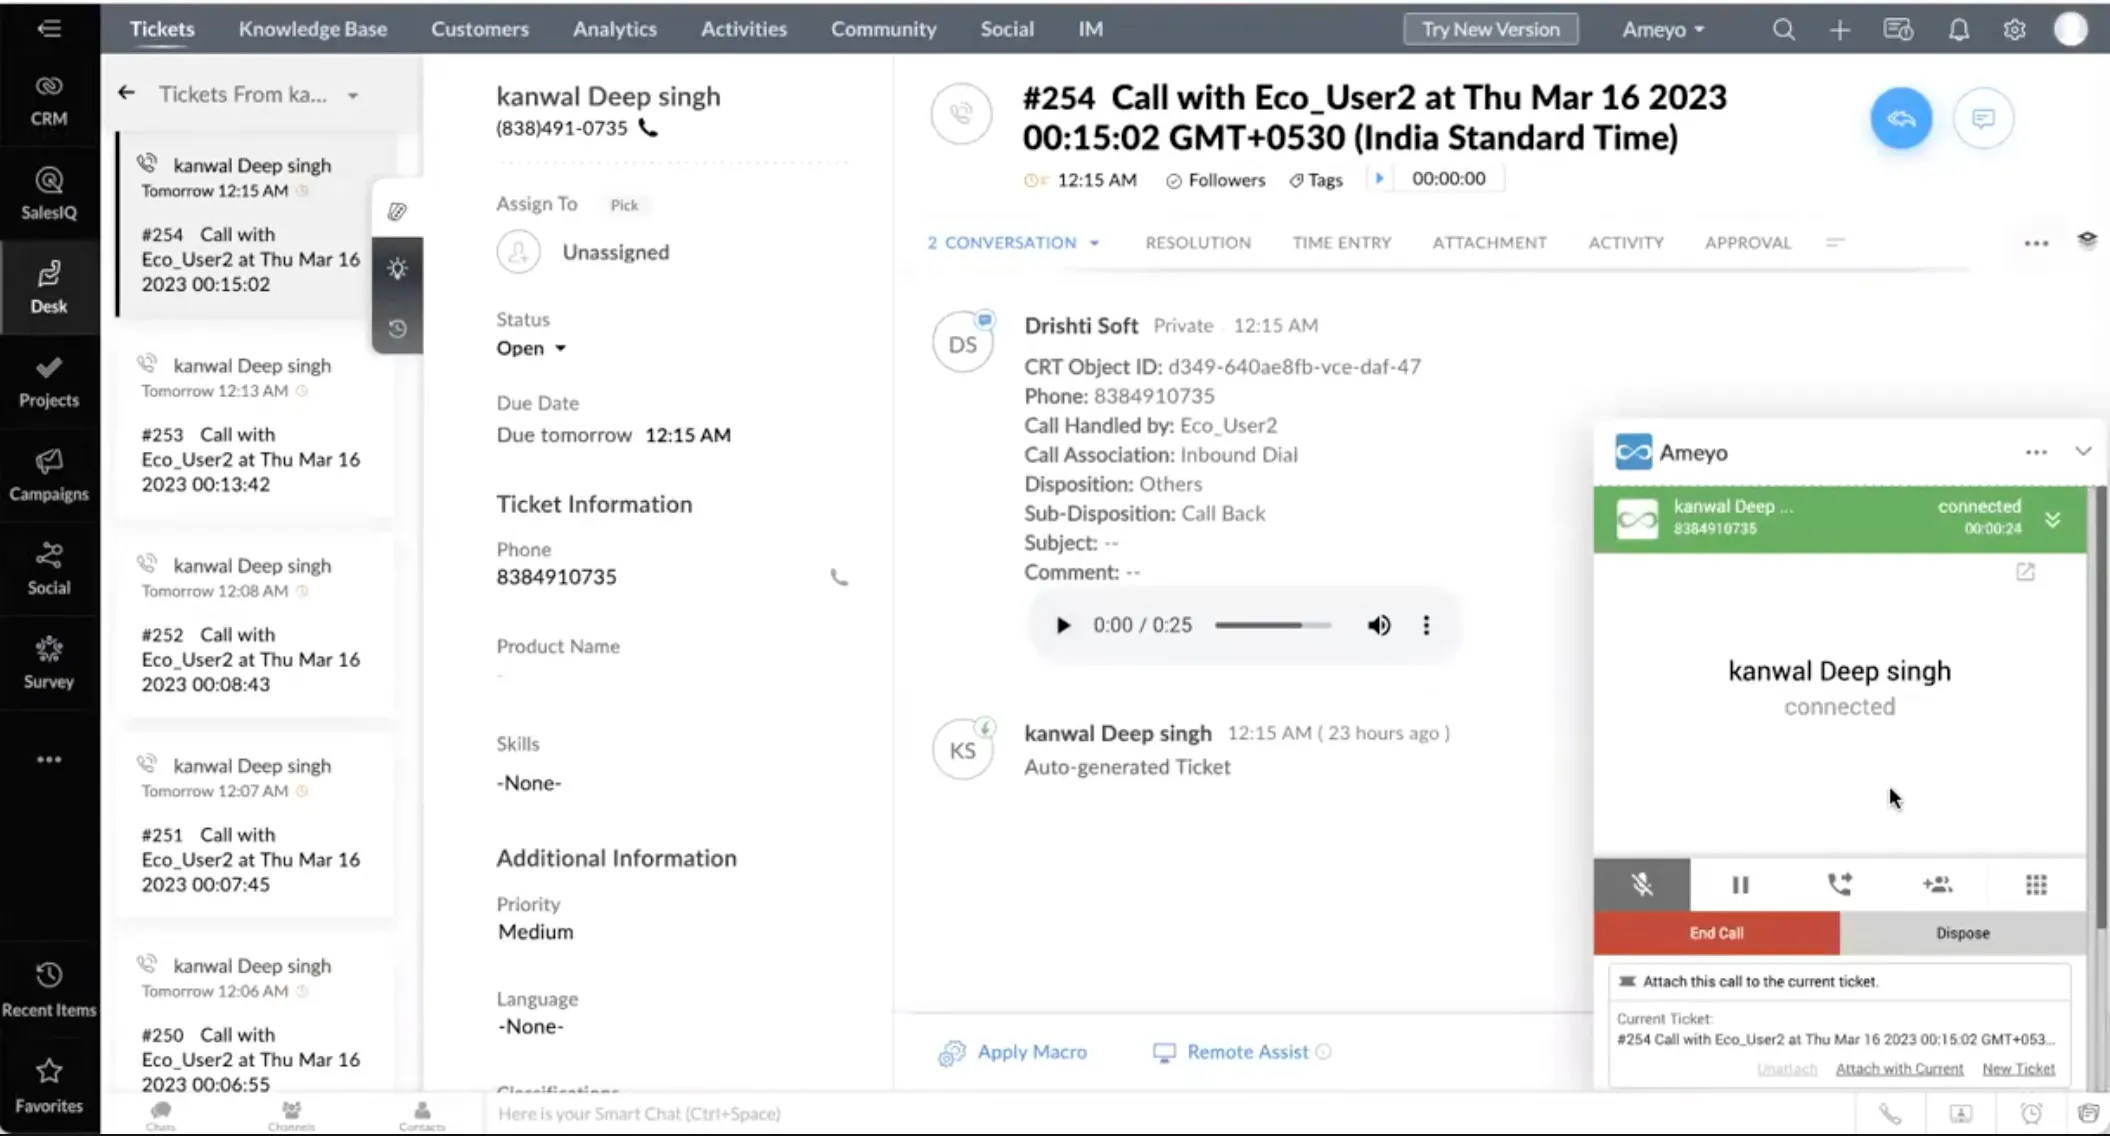Expand connected call details double chevron
The width and height of the screenshot is (2110, 1136).
[2052, 520]
